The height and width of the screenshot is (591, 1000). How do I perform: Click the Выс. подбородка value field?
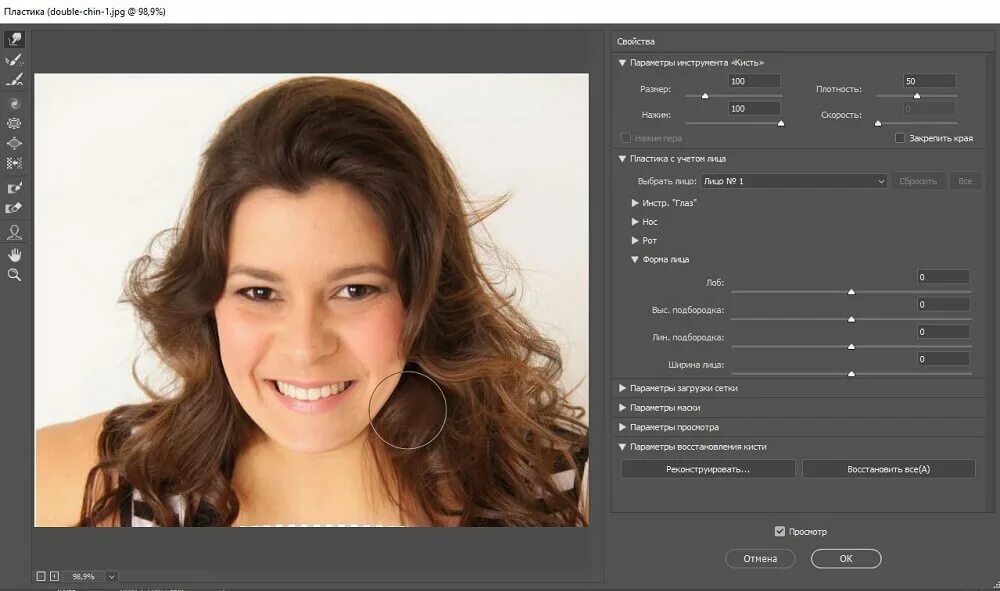pos(943,304)
